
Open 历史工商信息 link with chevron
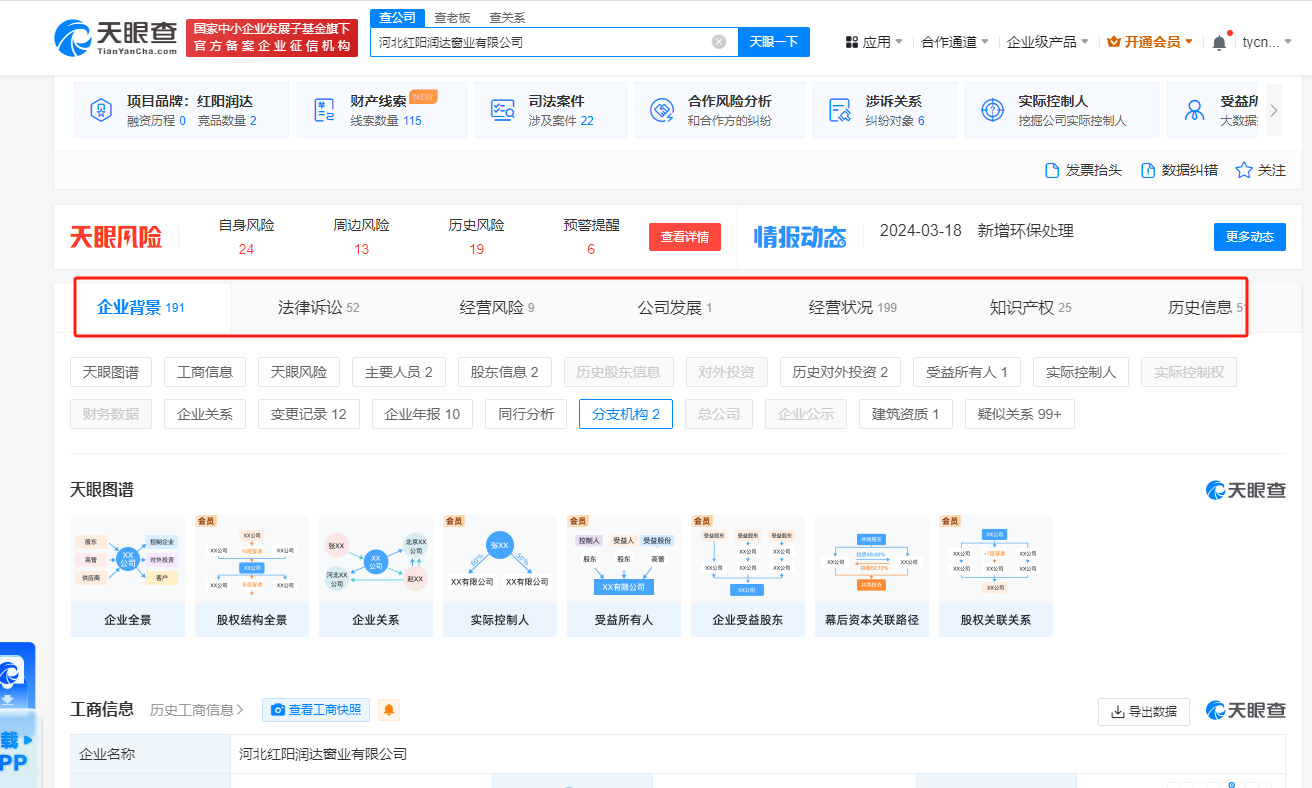[197, 710]
